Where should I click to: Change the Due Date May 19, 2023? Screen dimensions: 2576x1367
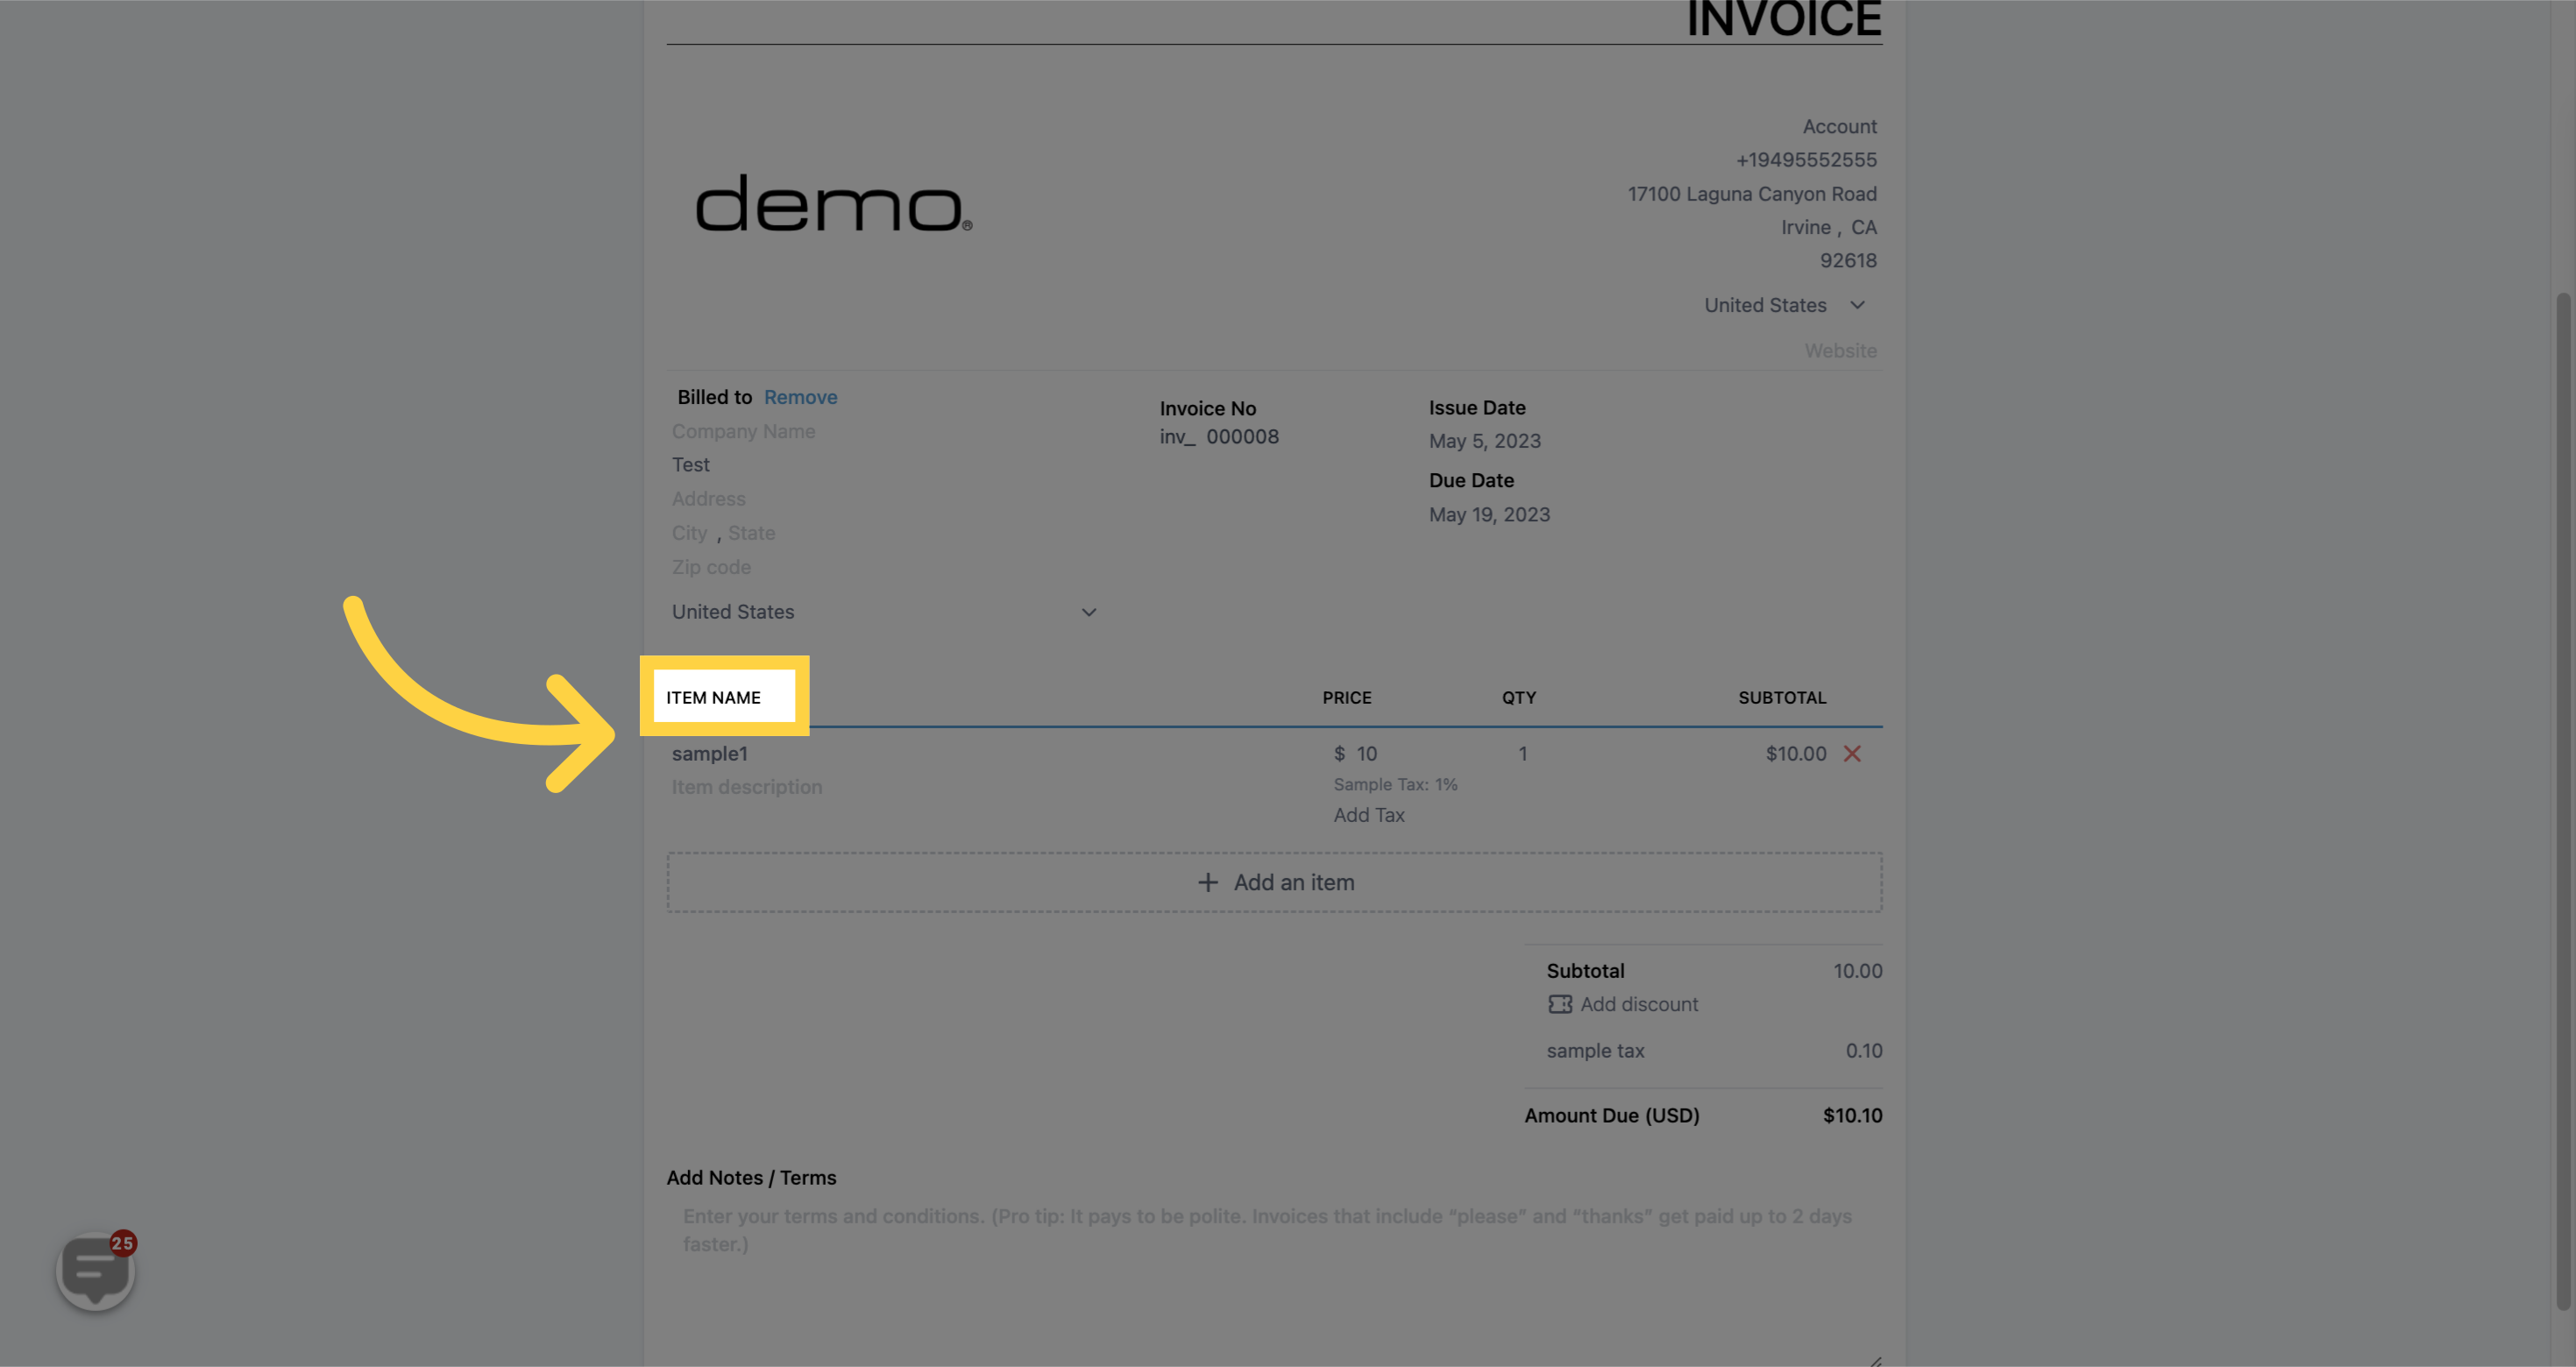click(x=1488, y=514)
